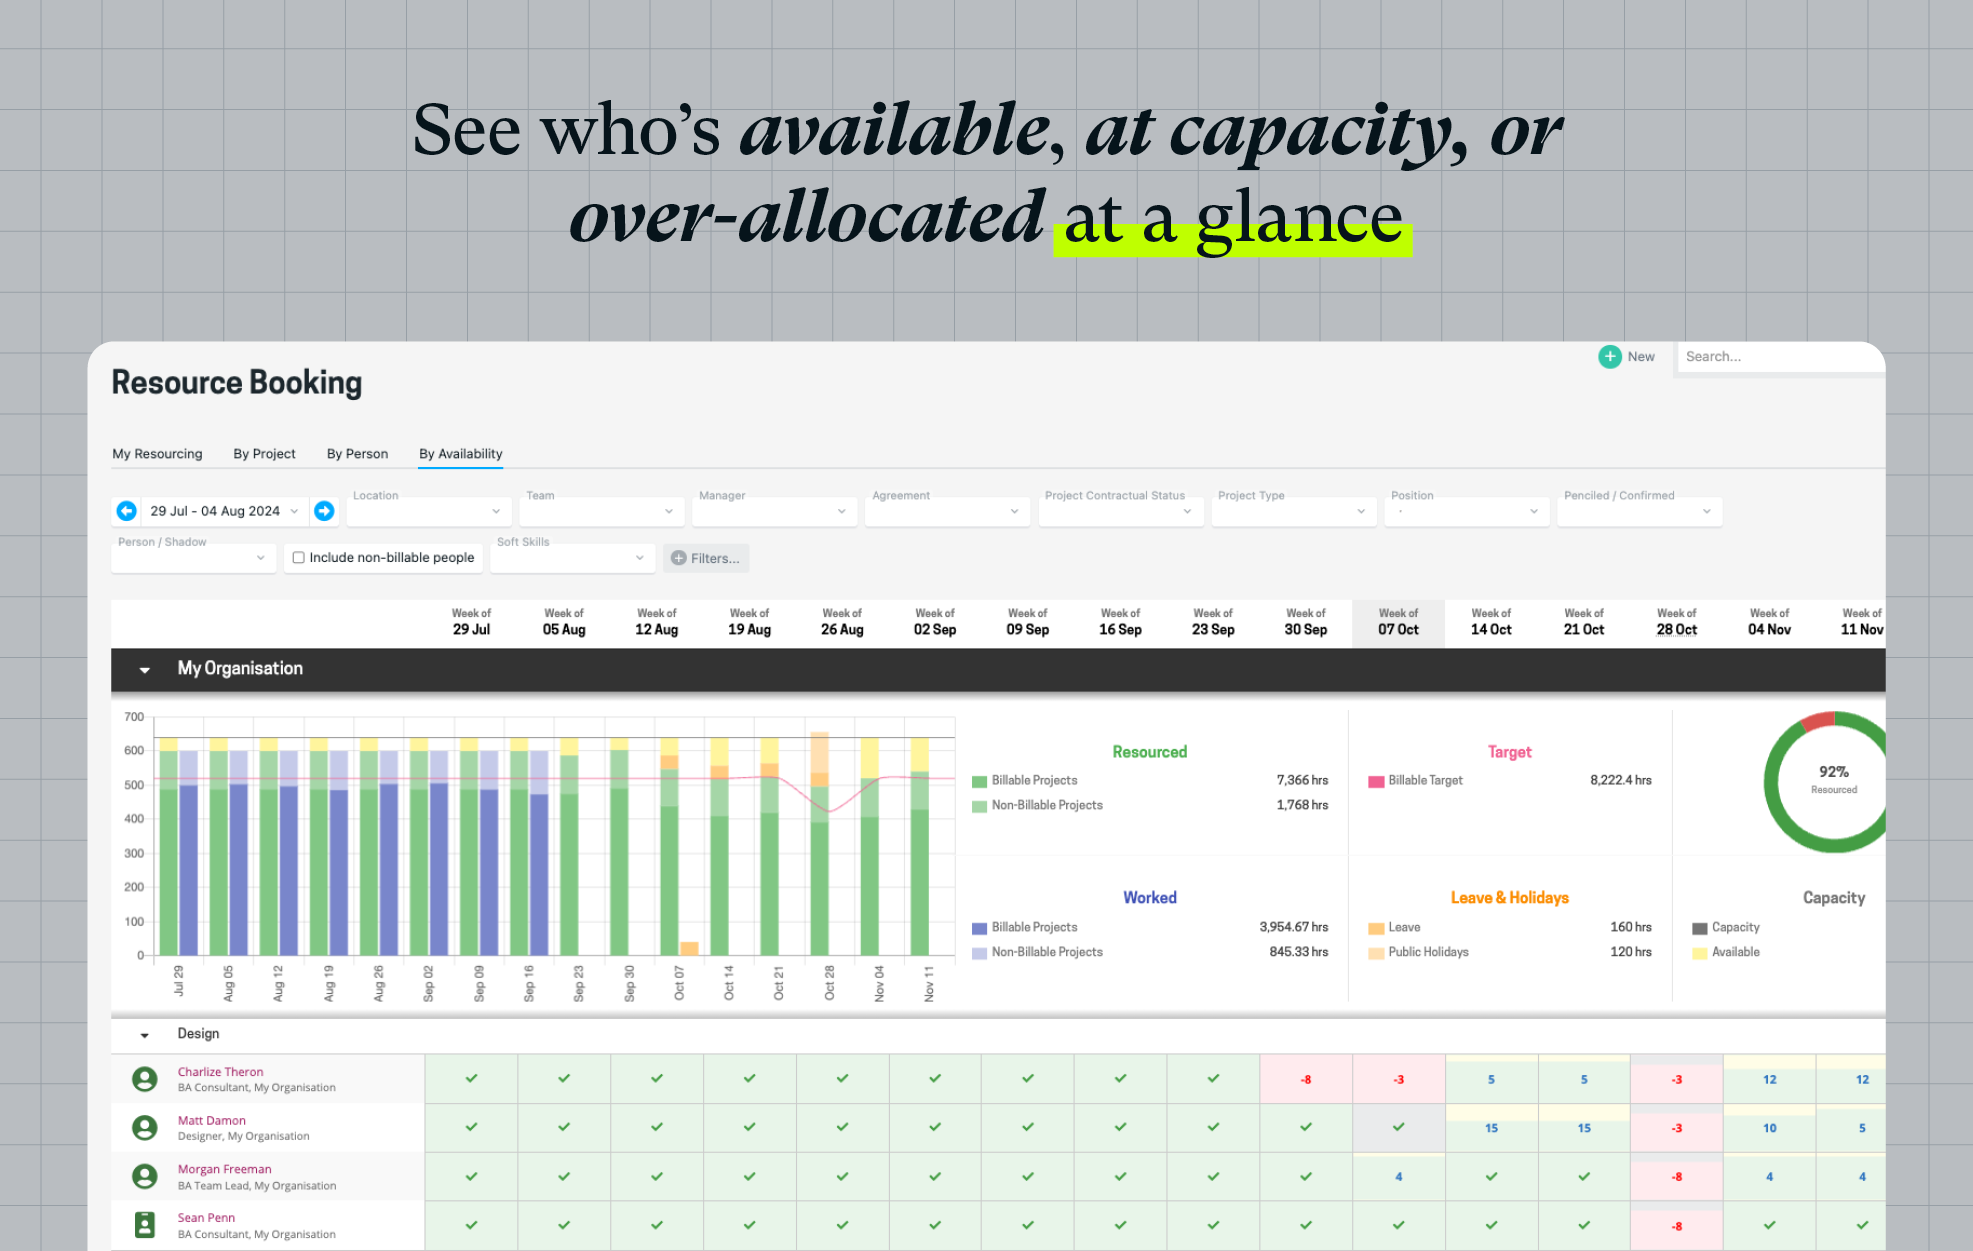Switch to By Project view
The width and height of the screenshot is (1973, 1251).
pos(263,454)
